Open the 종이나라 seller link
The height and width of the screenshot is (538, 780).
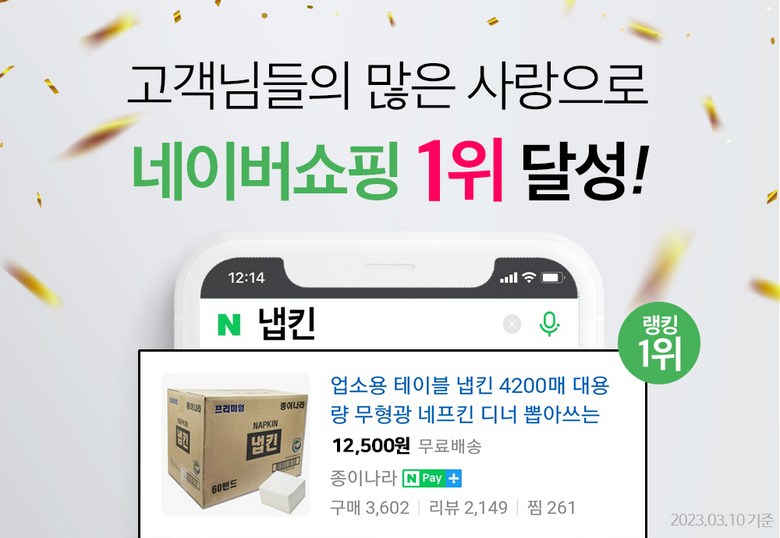[x=363, y=478]
